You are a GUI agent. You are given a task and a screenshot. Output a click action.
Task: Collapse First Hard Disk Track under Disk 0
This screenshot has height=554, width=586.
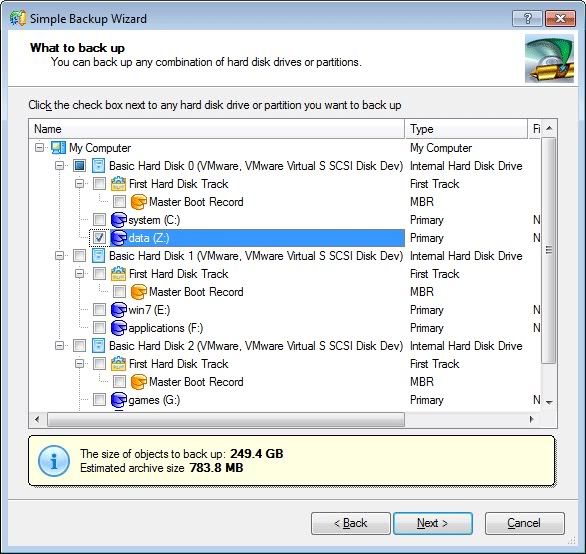click(79, 184)
